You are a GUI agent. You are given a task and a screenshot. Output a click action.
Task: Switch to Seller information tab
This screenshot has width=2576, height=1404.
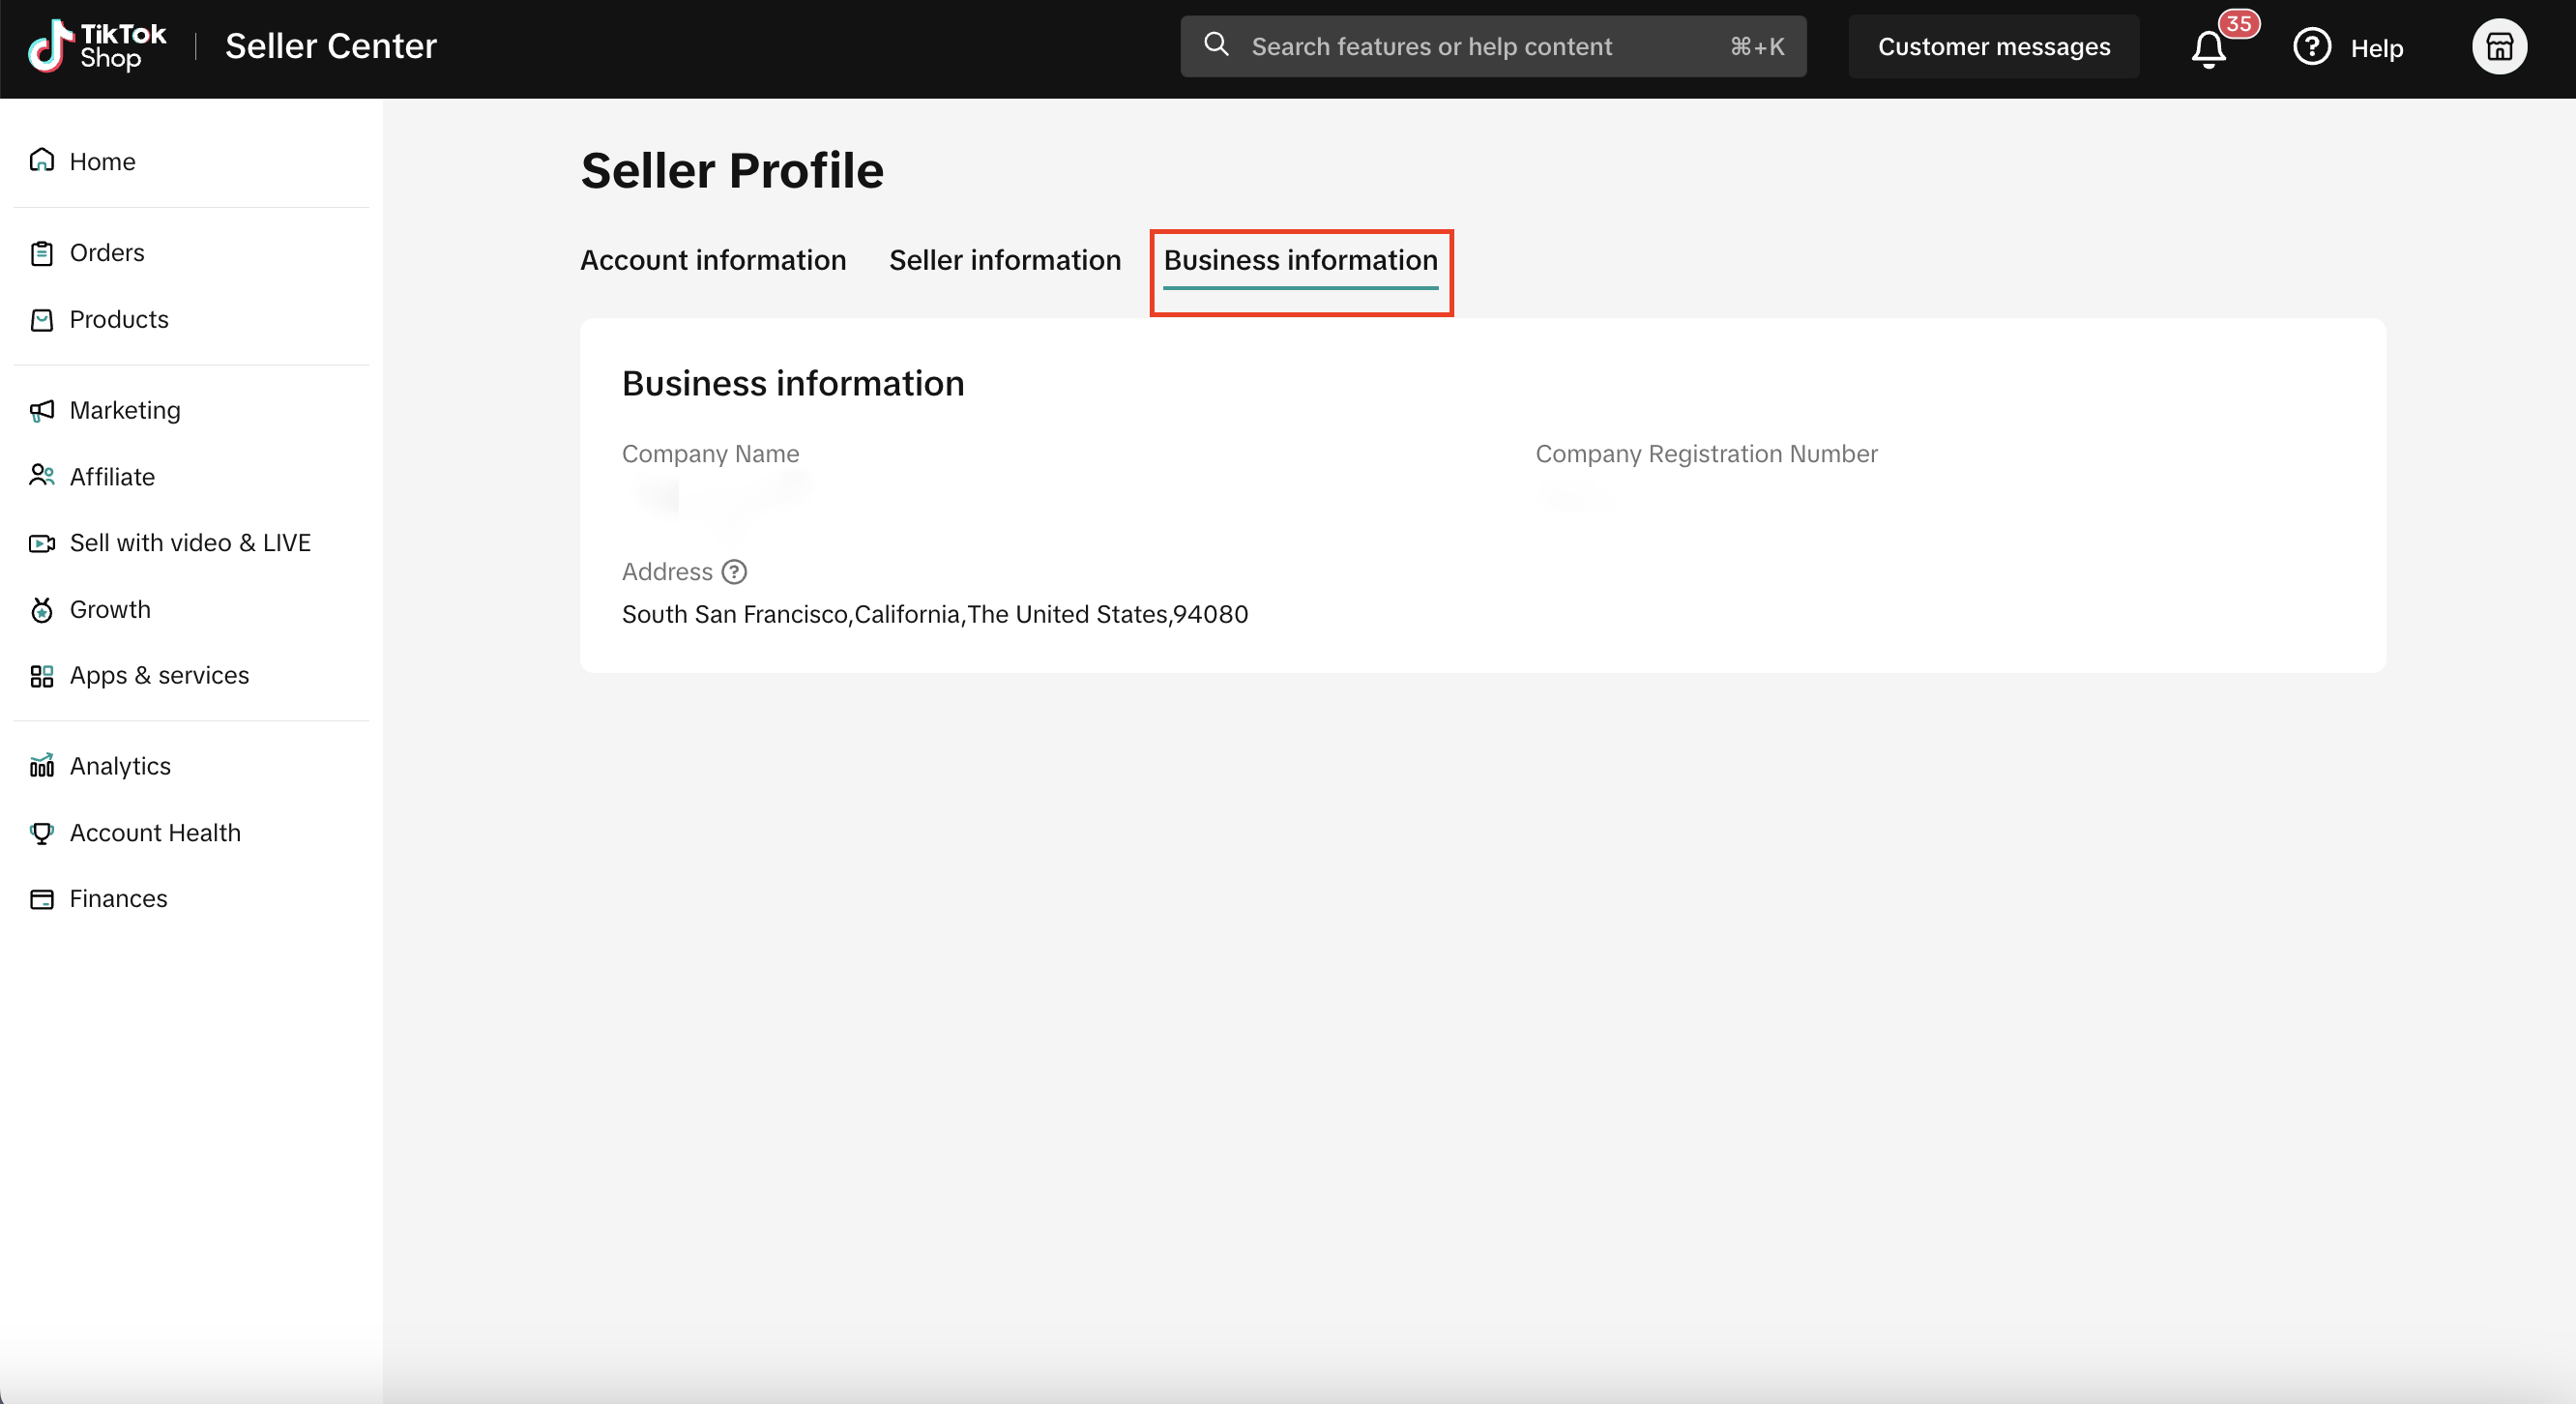point(1004,260)
